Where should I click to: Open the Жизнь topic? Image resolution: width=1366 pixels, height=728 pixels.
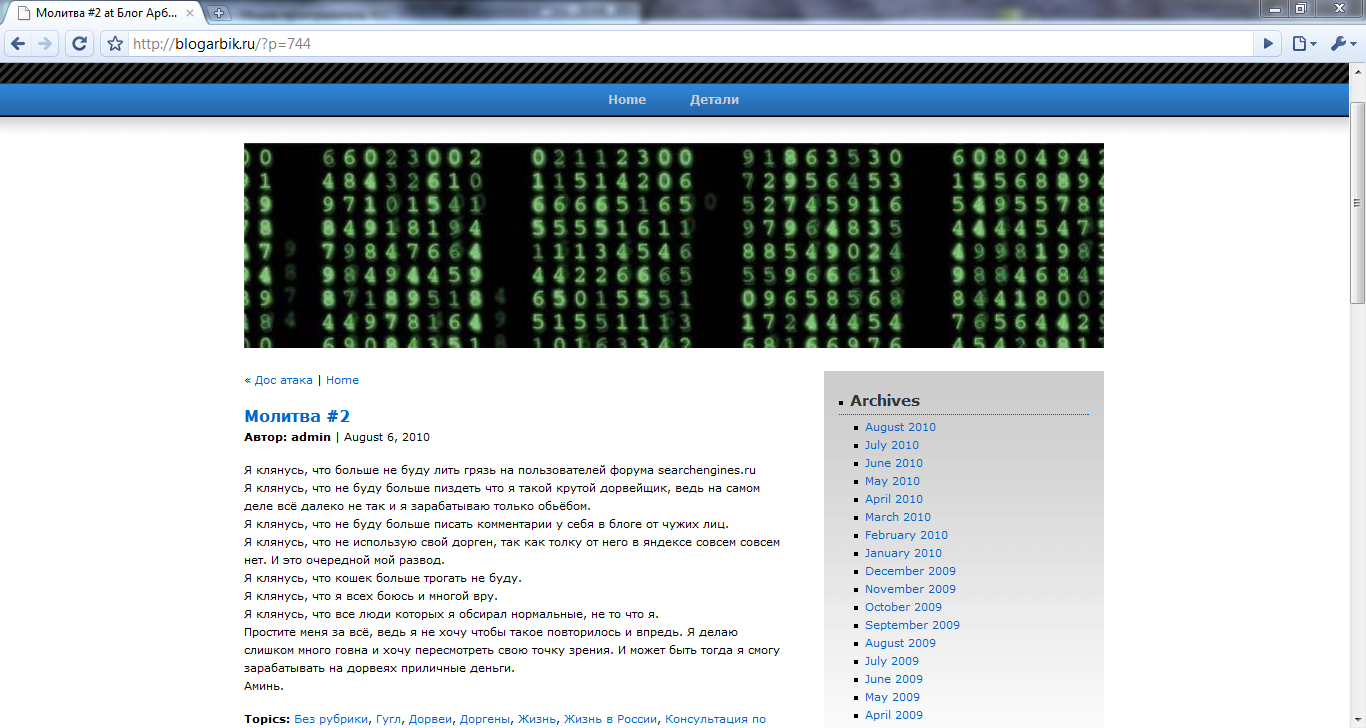tap(538, 719)
